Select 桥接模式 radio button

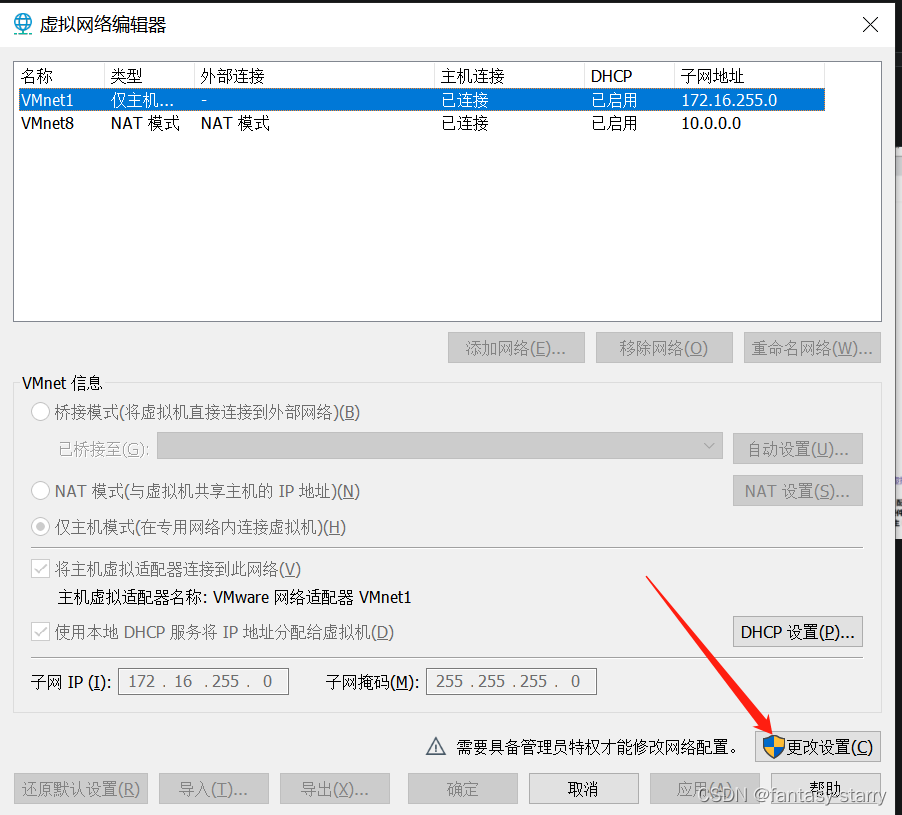coord(40,412)
